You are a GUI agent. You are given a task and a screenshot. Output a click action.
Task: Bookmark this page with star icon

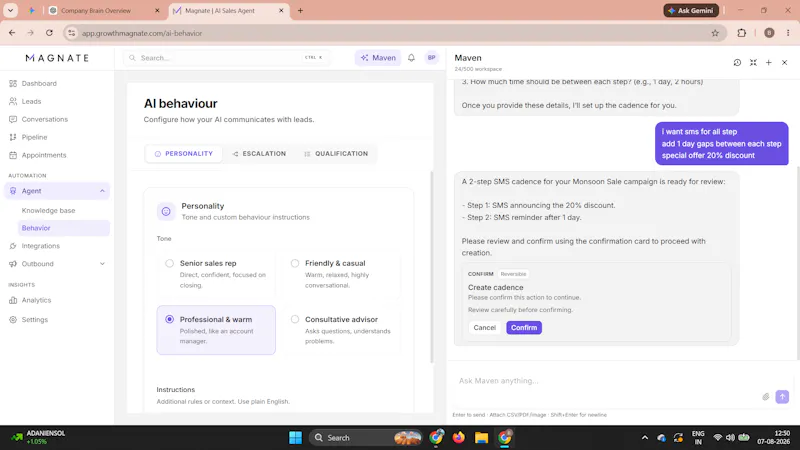[715, 33]
